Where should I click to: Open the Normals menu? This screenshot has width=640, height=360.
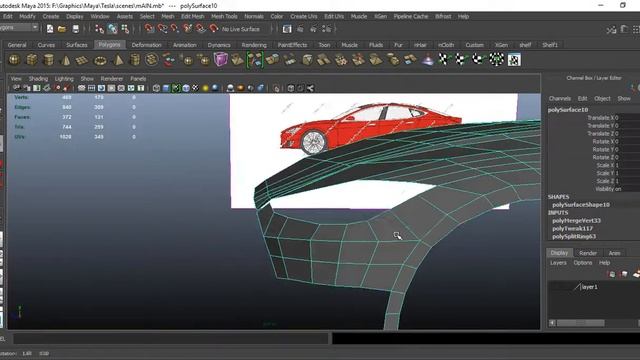254,16
